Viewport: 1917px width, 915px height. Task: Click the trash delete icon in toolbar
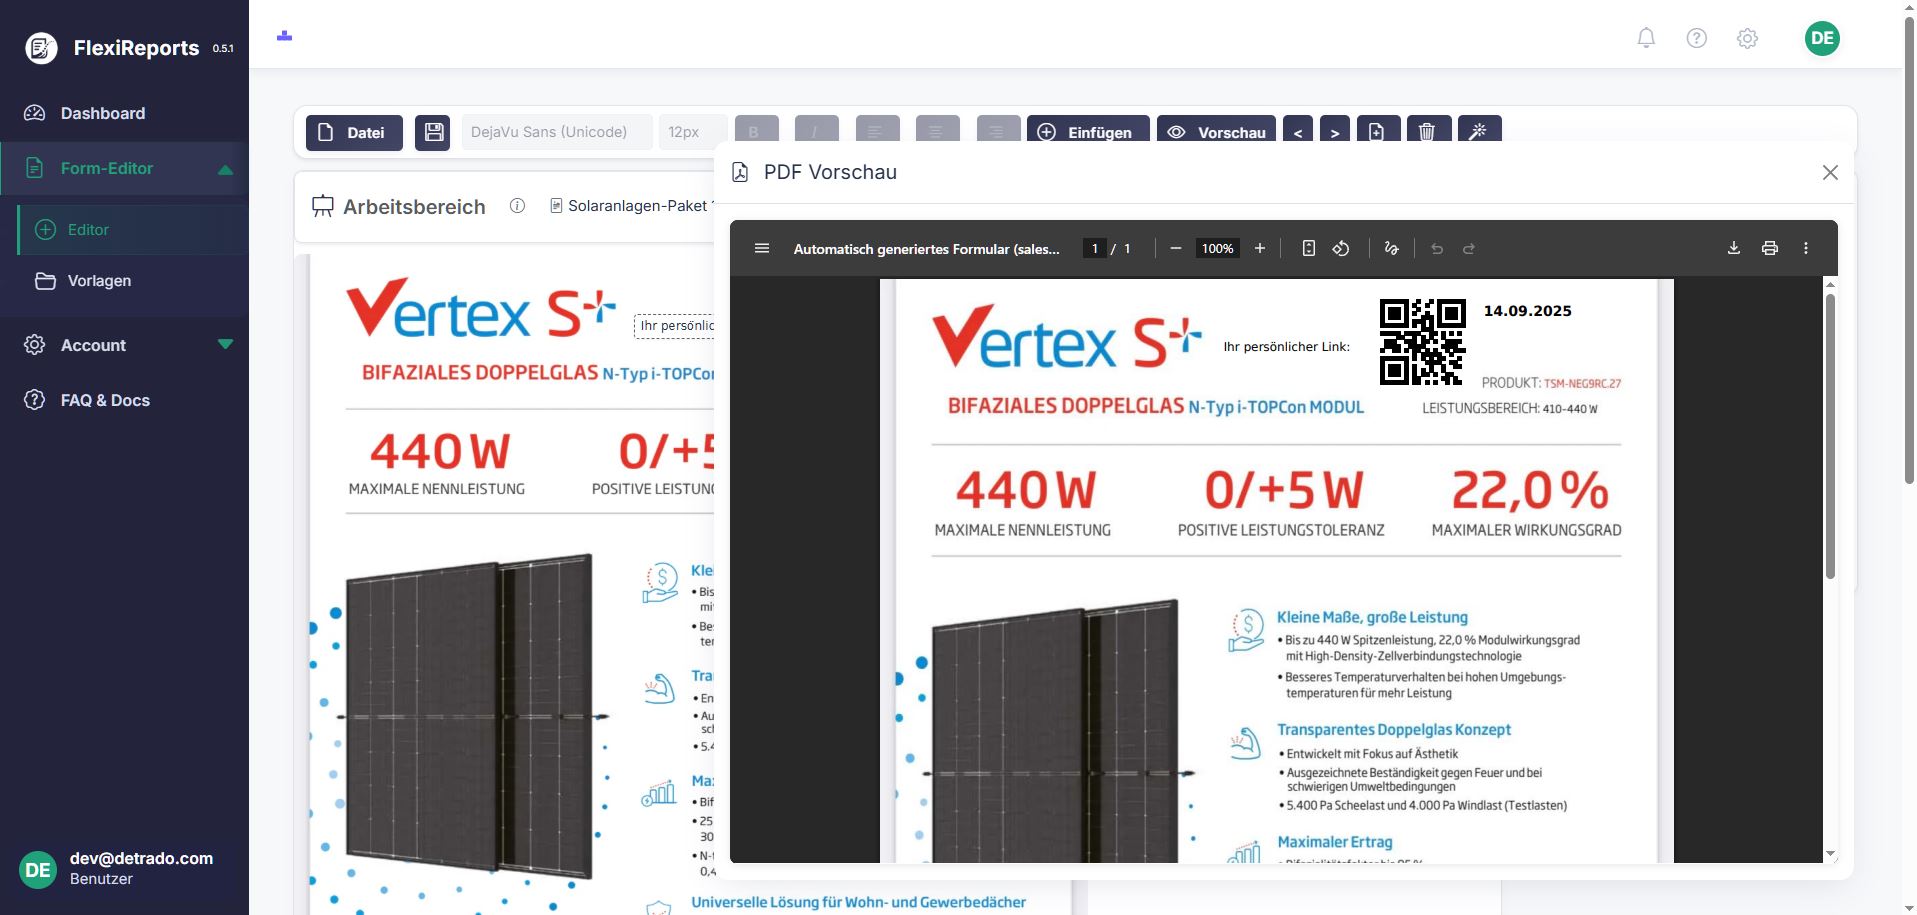tap(1427, 132)
